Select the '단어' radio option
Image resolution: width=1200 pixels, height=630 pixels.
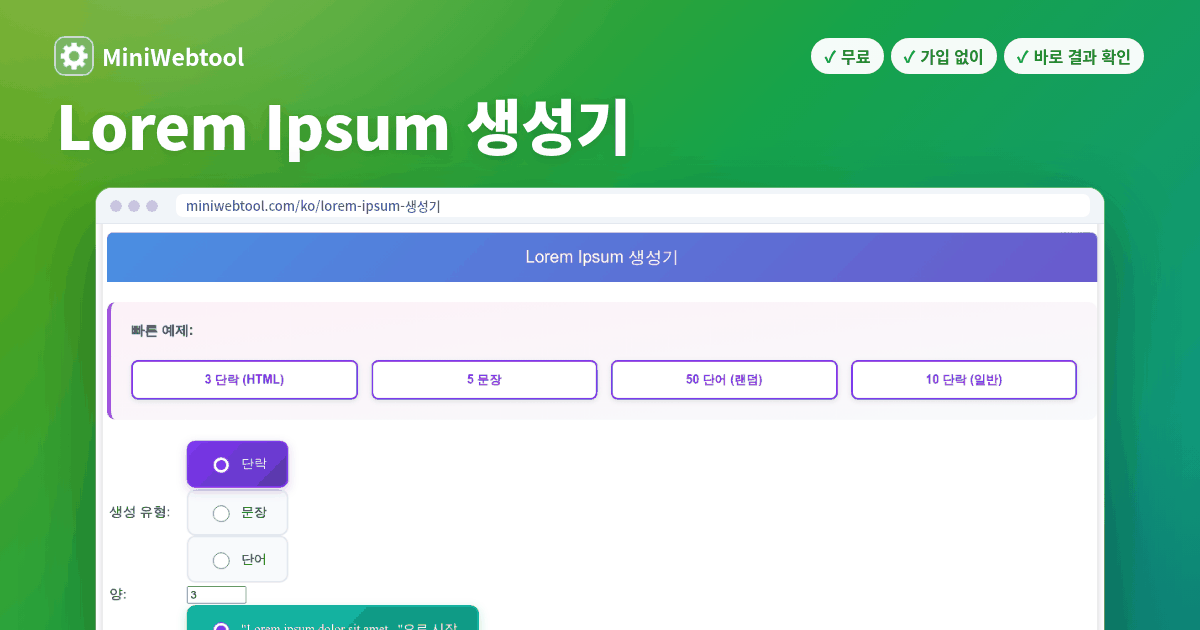click(x=237, y=560)
